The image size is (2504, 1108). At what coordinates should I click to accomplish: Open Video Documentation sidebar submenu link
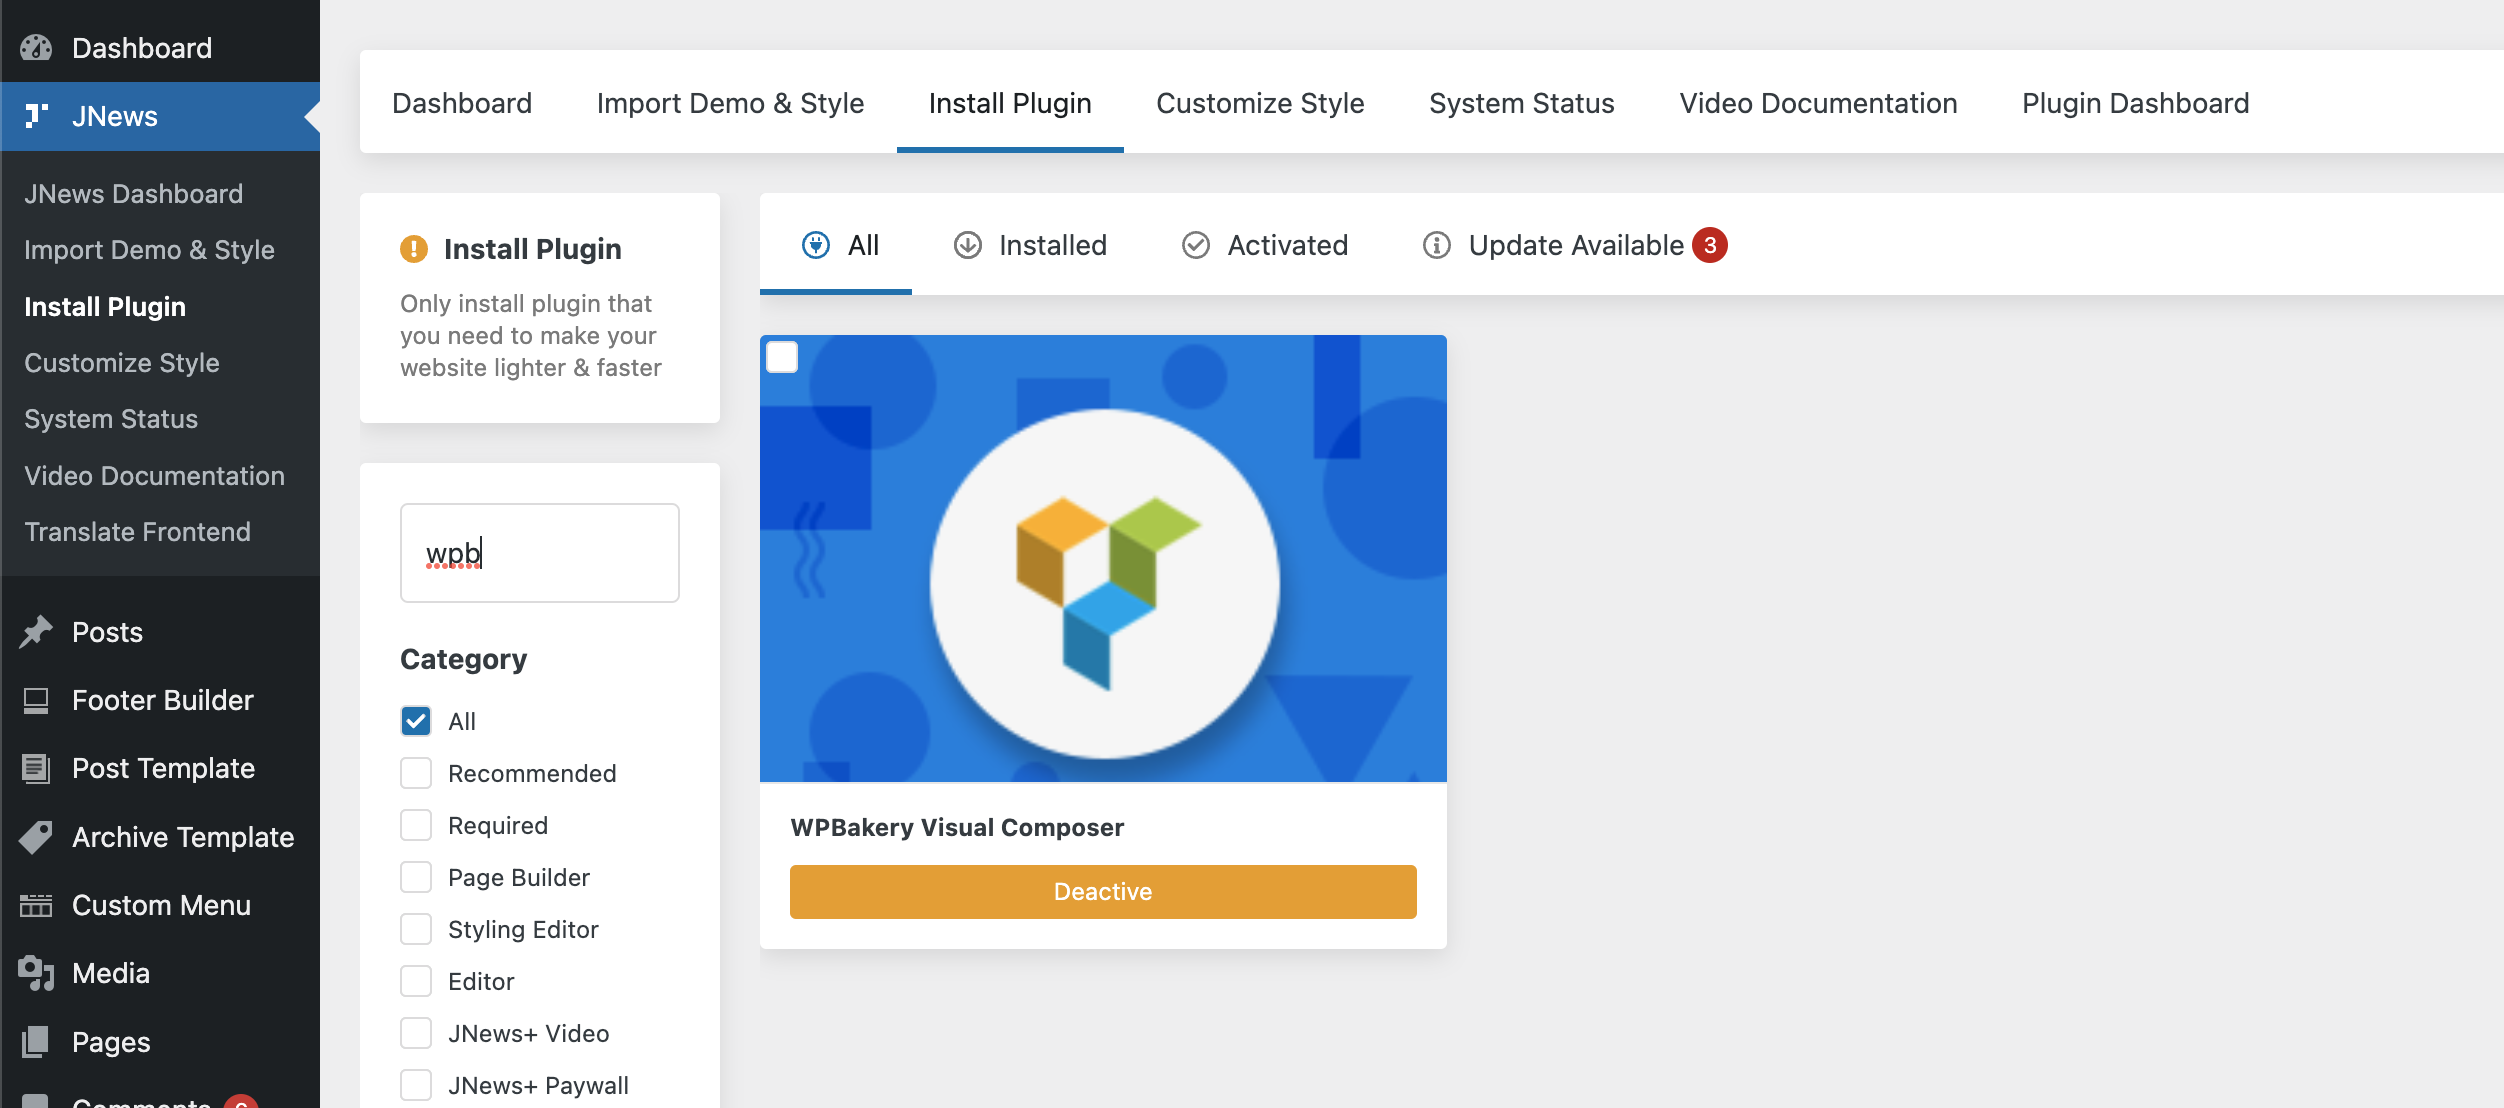coord(155,476)
